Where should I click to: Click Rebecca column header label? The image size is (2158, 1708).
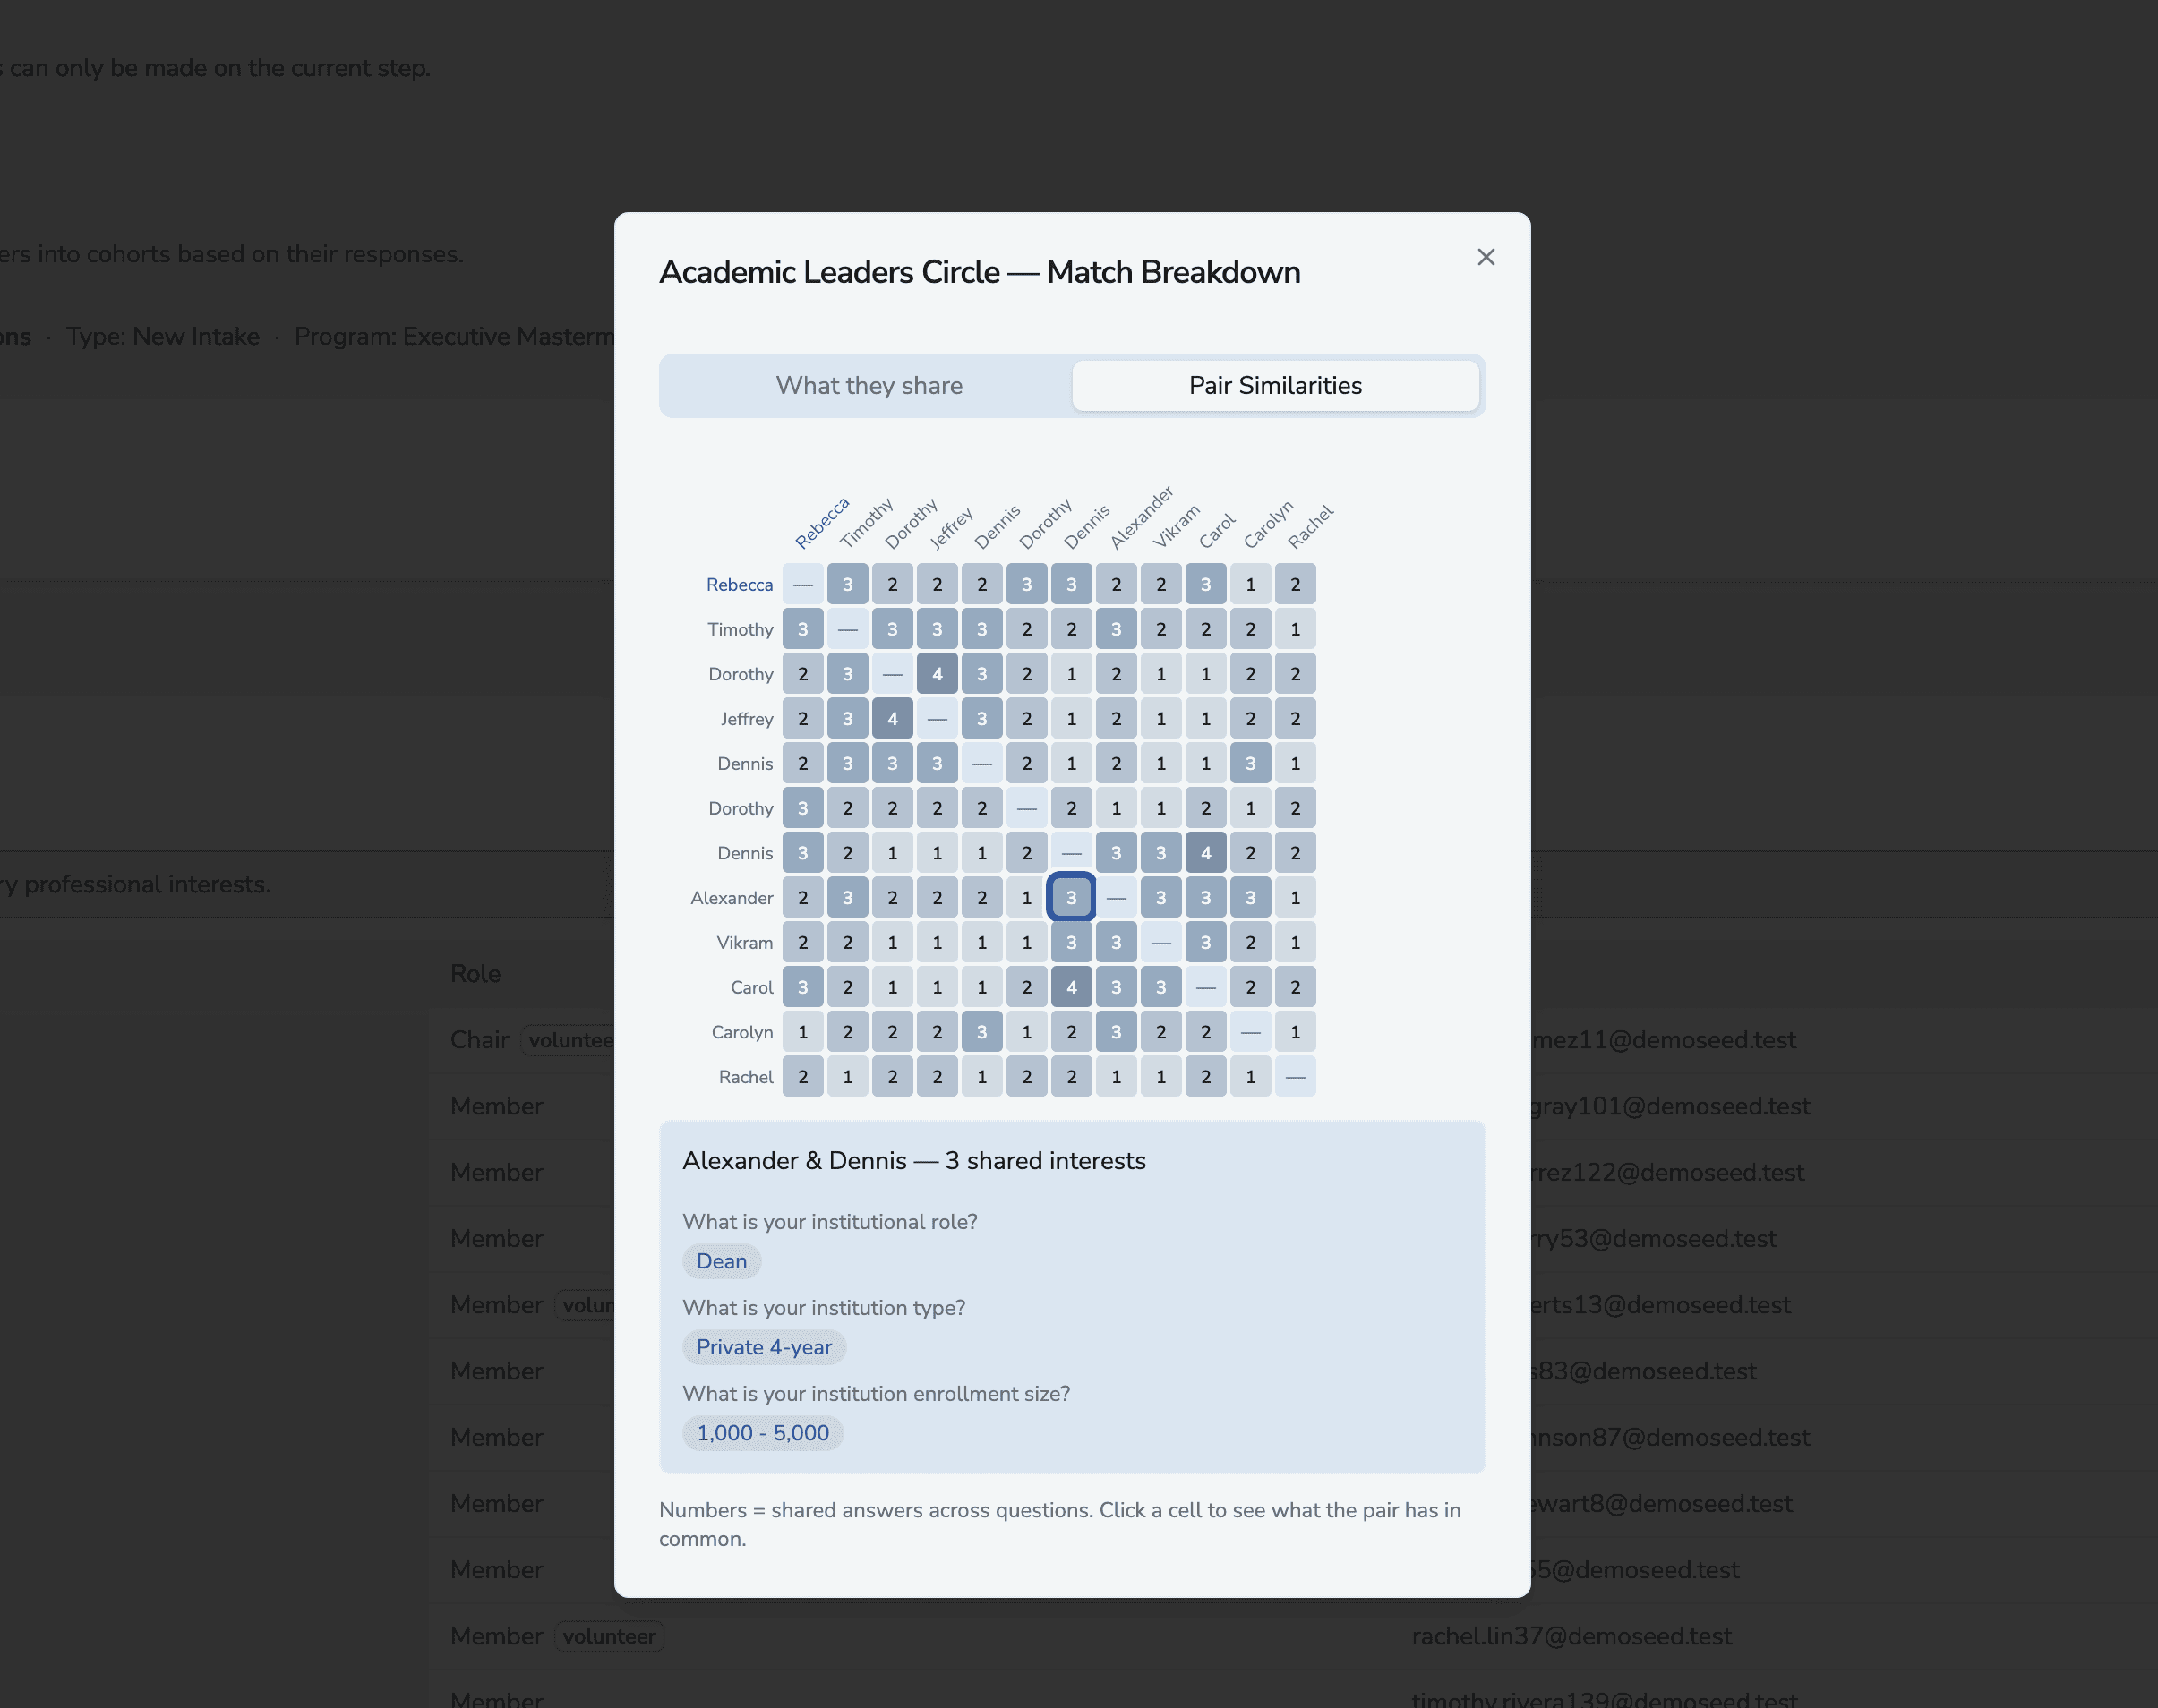pyautogui.click(x=822, y=523)
